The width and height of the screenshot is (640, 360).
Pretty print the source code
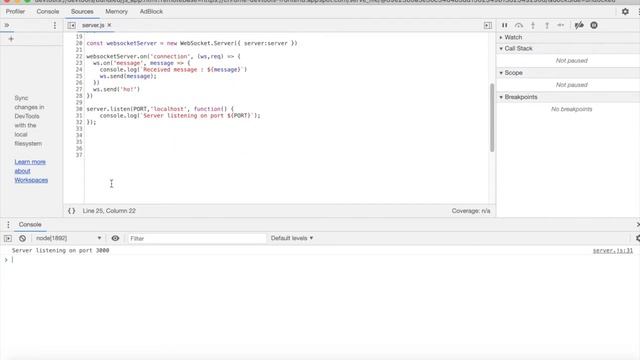[x=71, y=211]
